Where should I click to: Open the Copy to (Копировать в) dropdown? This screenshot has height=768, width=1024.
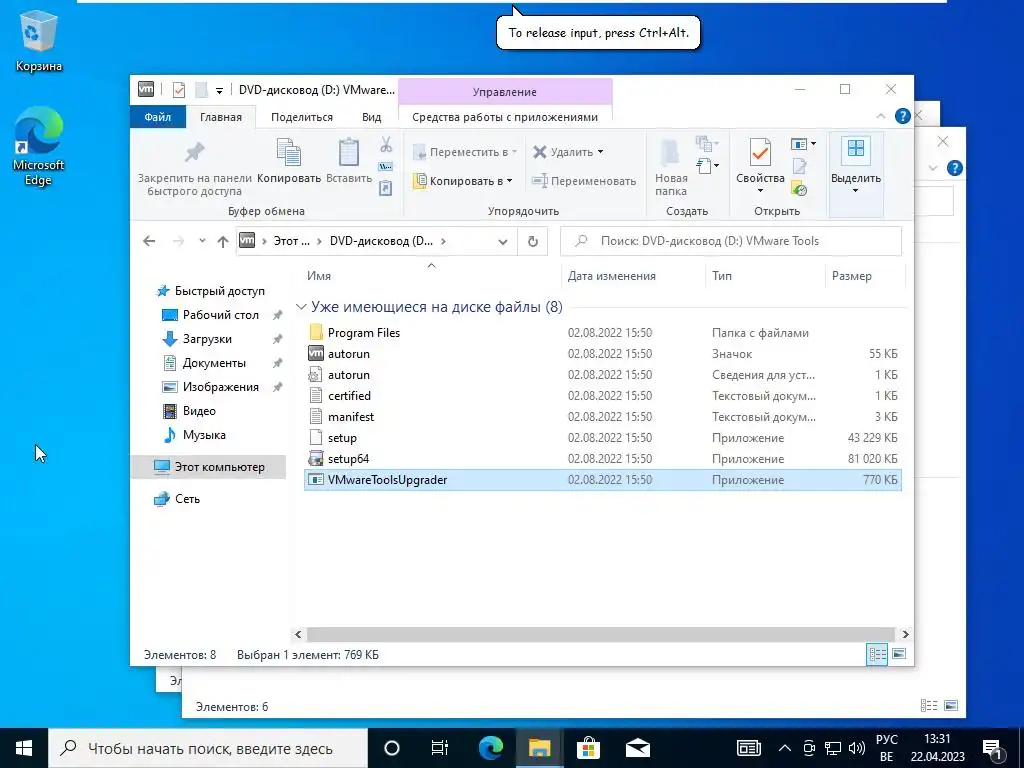[x=463, y=181]
